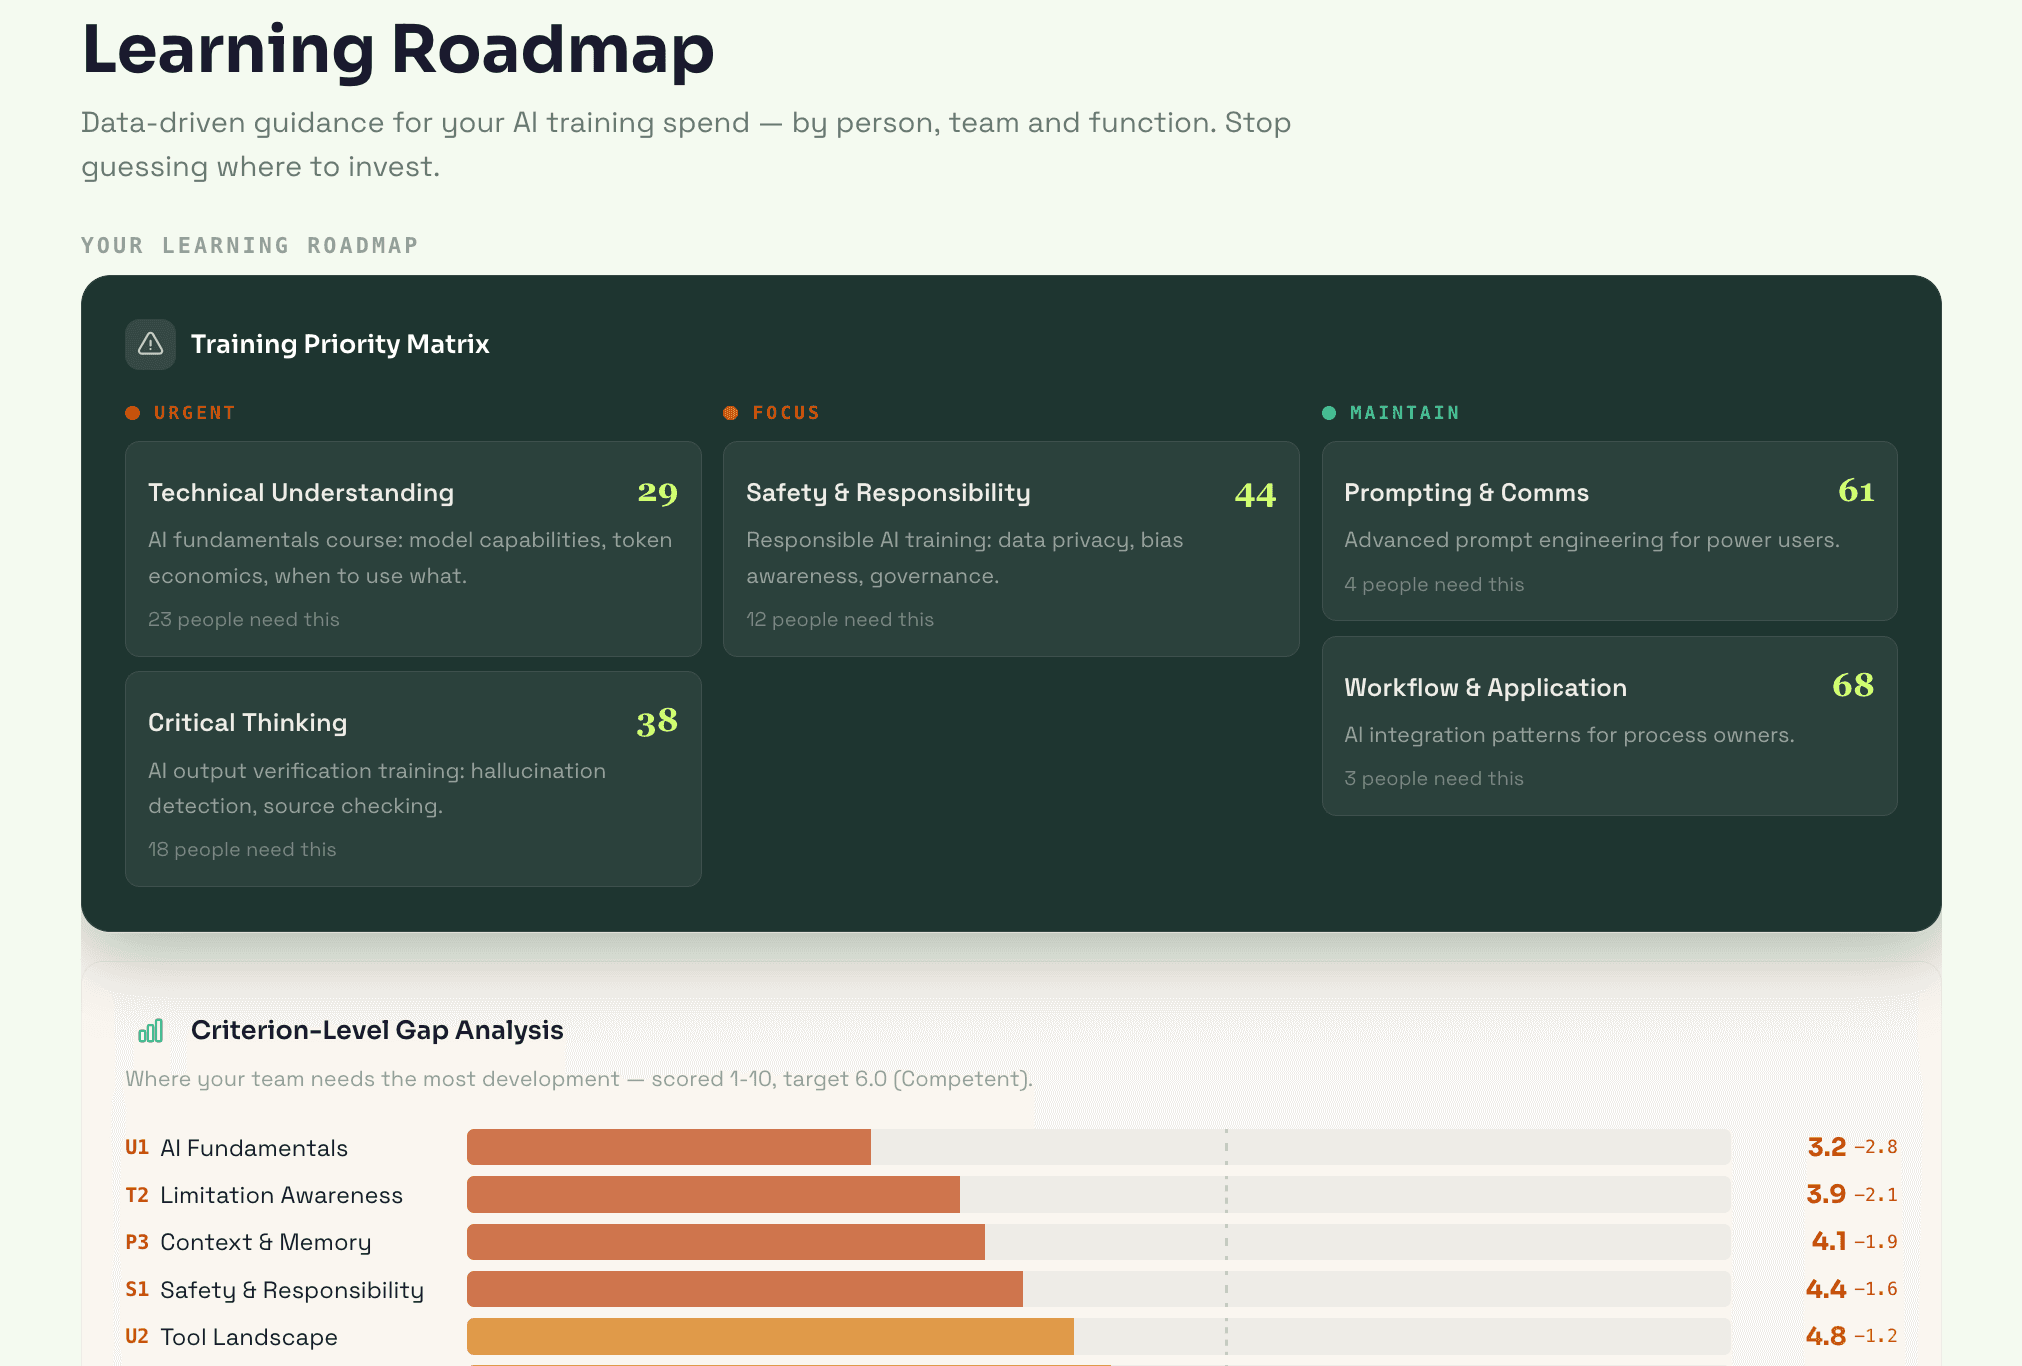
Task: Click the YOUR LEARNING ROADMAP section label
Action: click(250, 245)
